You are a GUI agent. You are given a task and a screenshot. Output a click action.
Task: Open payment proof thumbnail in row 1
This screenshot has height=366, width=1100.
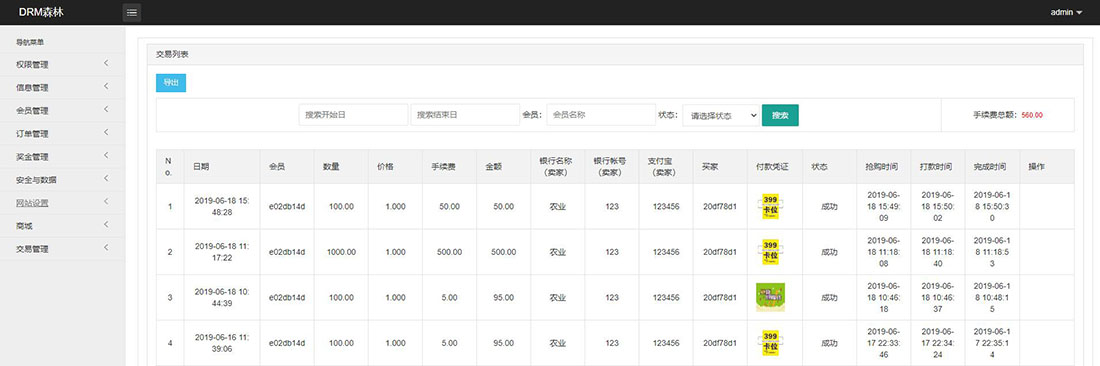pyautogui.click(x=770, y=207)
